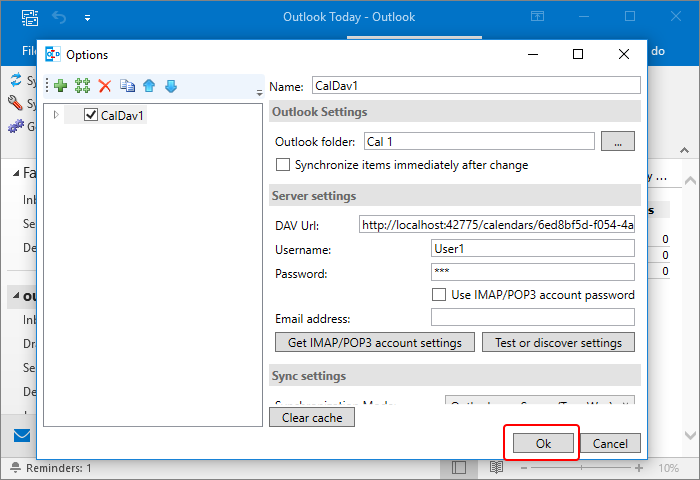Uncheck the CalDav1 profile checkbox
700x480 pixels.
pos(91,115)
